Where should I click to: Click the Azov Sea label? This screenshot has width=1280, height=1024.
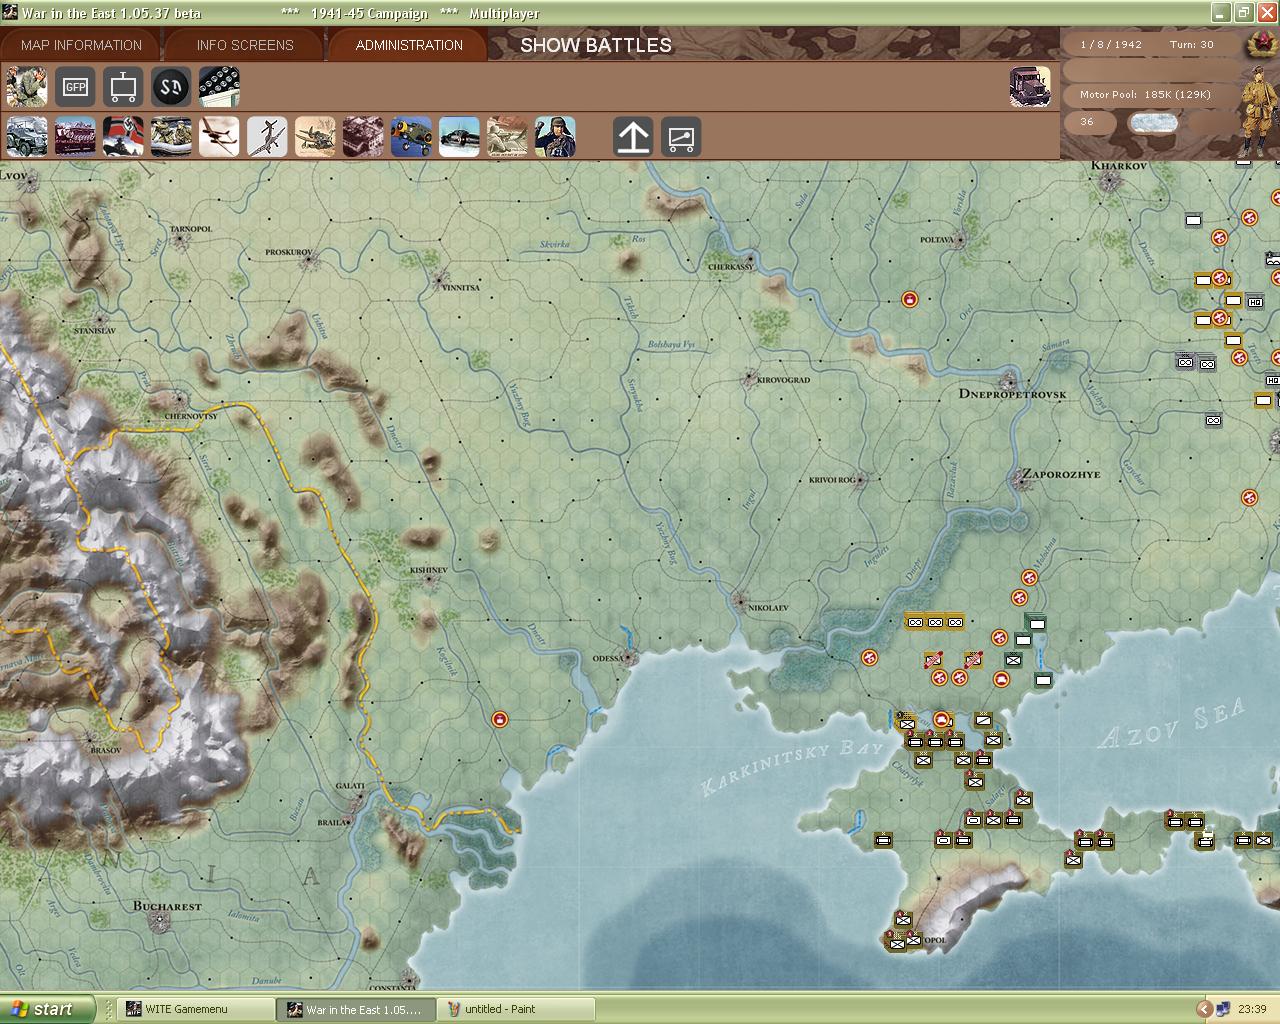pyautogui.click(x=1172, y=724)
